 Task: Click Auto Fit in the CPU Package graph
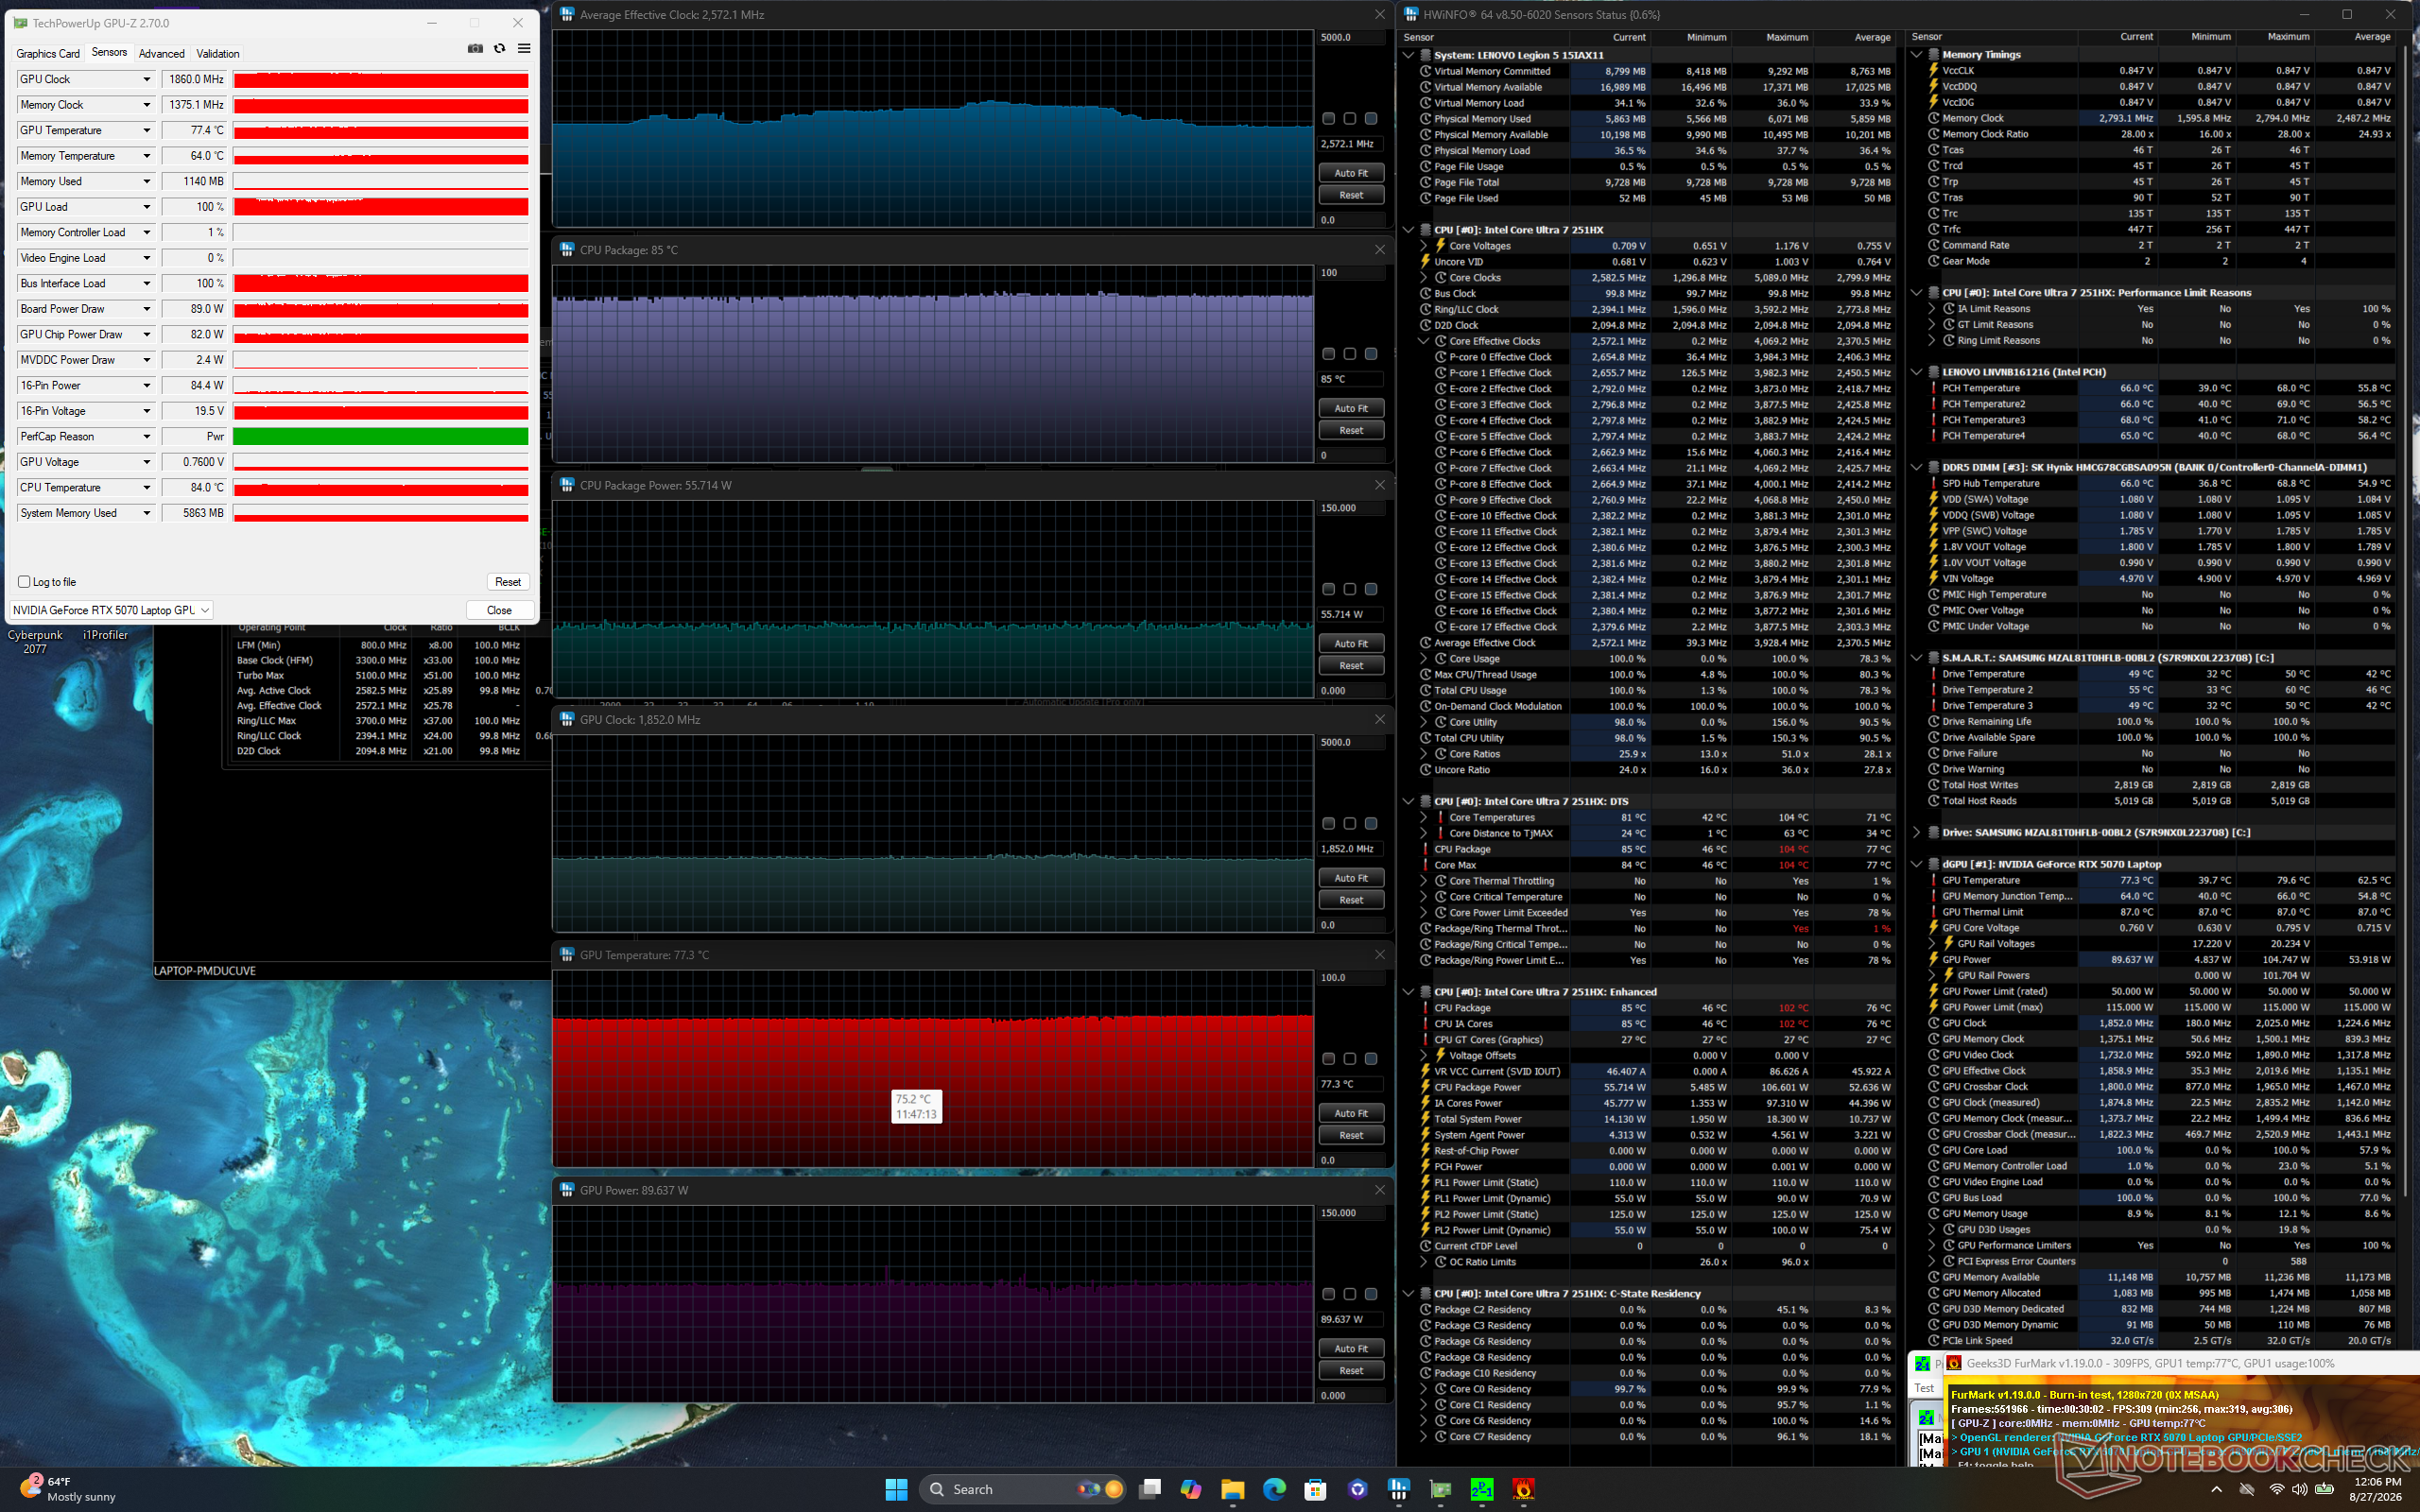(x=1351, y=408)
